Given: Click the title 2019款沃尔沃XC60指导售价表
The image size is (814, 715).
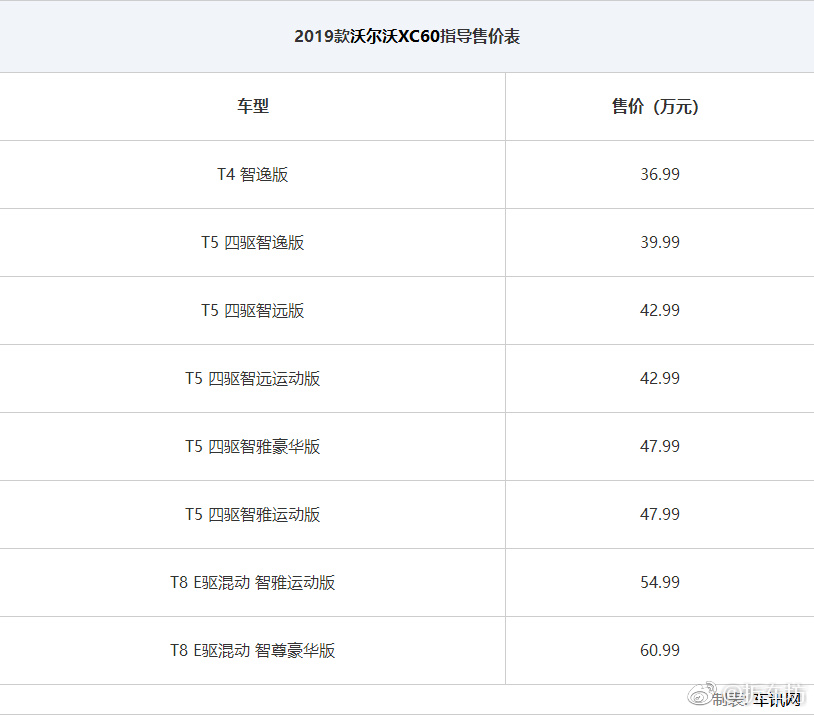Looking at the screenshot, I should click(407, 36).
